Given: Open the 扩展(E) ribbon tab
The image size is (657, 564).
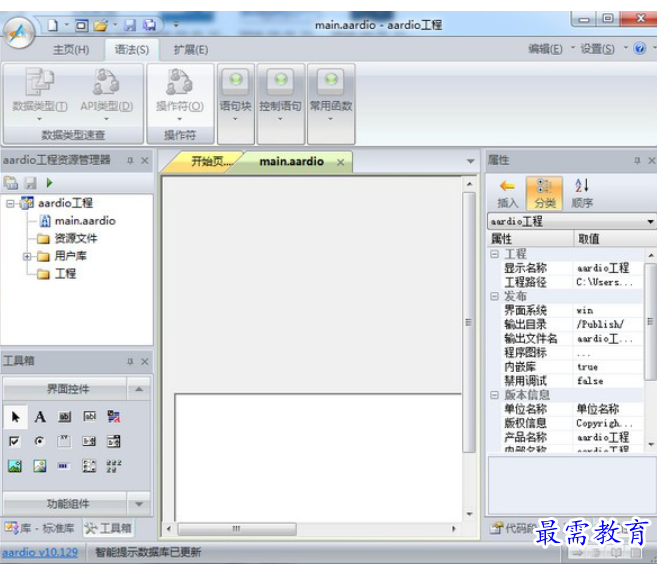Looking at the screenshot, I should (x=191, y=50).
